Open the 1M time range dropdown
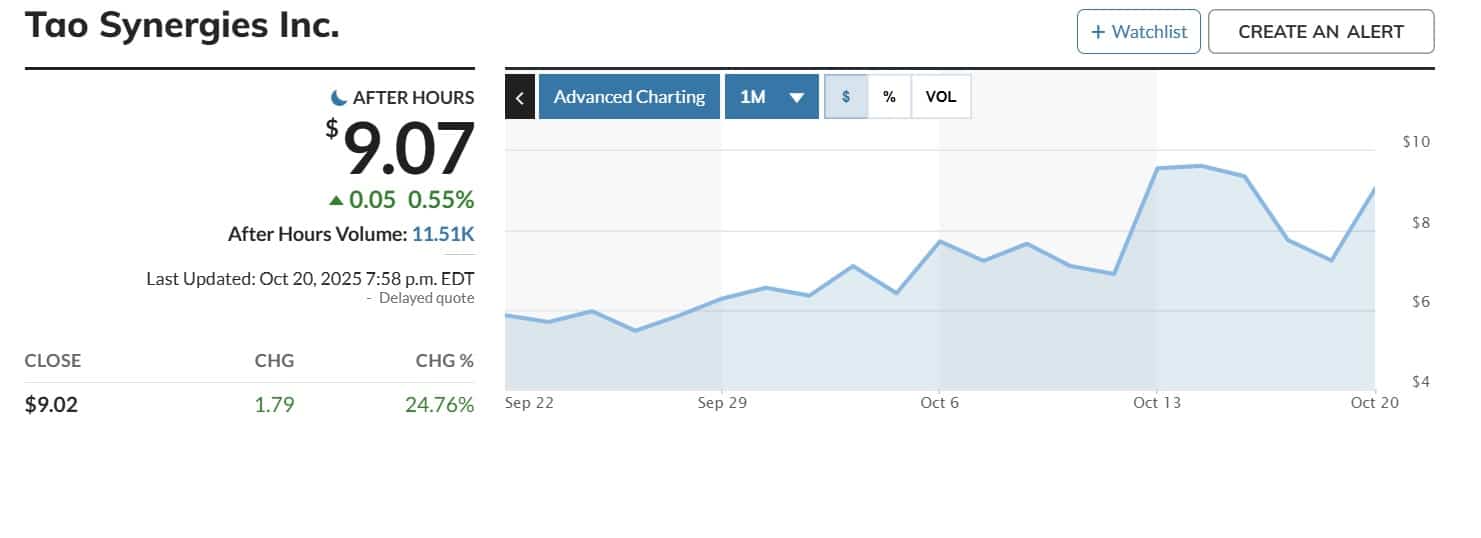The width and height of the screenshot is (1481, 538). [771, 97]
